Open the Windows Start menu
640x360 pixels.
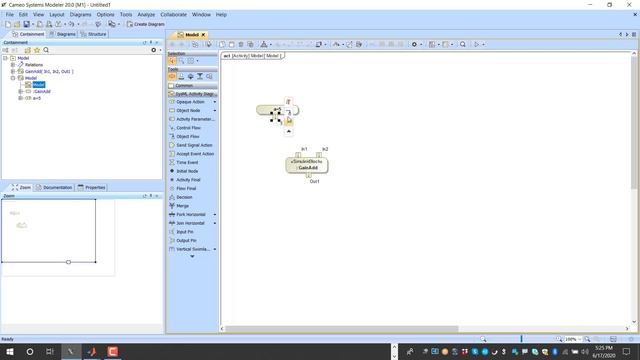point(10,351)
